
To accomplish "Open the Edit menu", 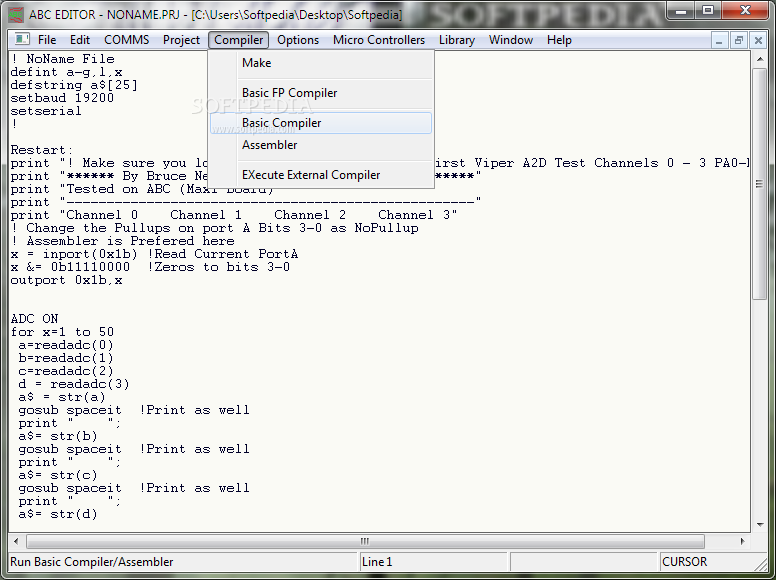I will [x=80, y=40].
